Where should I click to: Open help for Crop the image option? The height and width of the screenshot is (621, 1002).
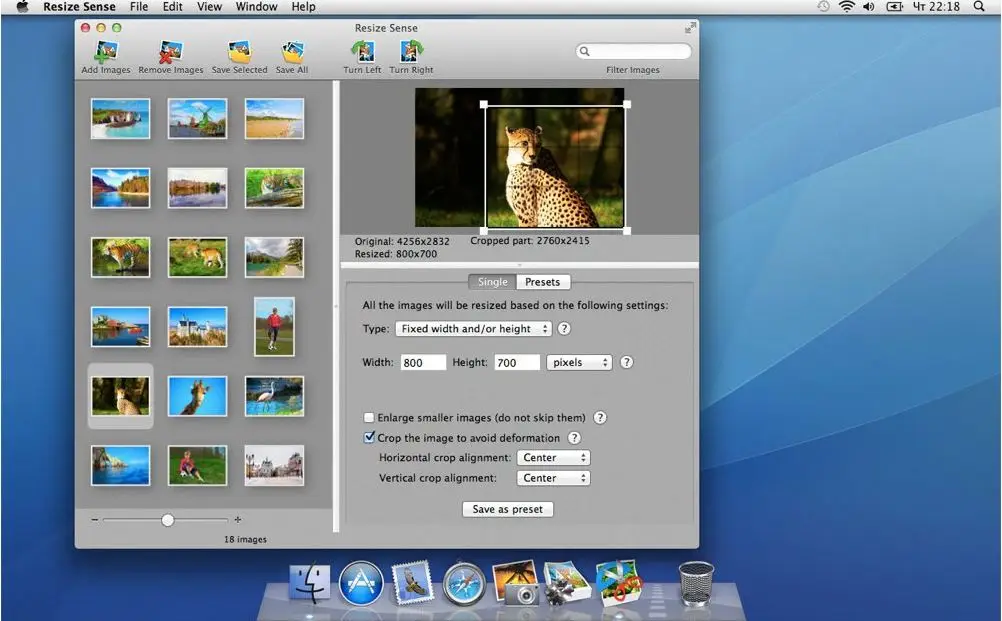pos(574,438)
